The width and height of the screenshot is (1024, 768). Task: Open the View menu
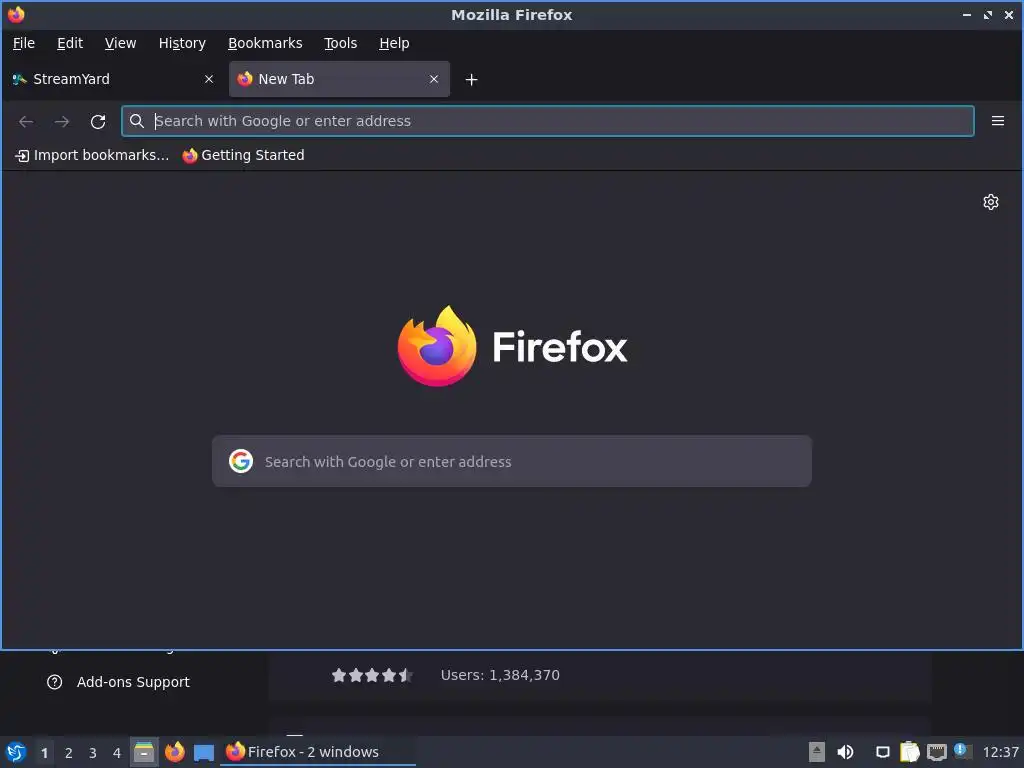pos(120,43)
